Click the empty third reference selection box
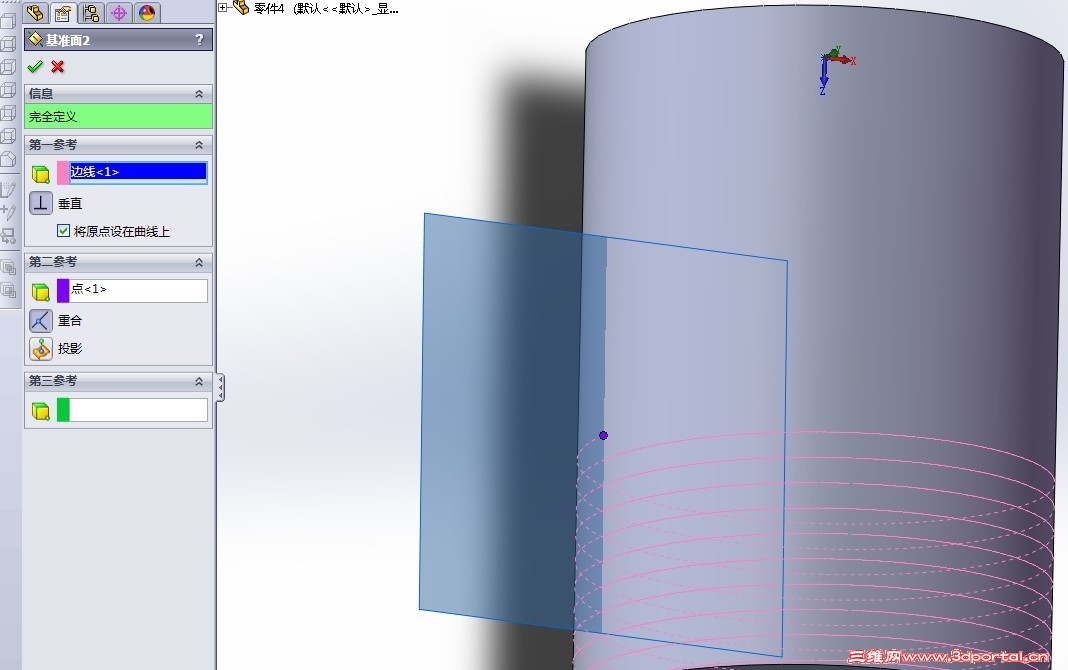 coord(138,410)
